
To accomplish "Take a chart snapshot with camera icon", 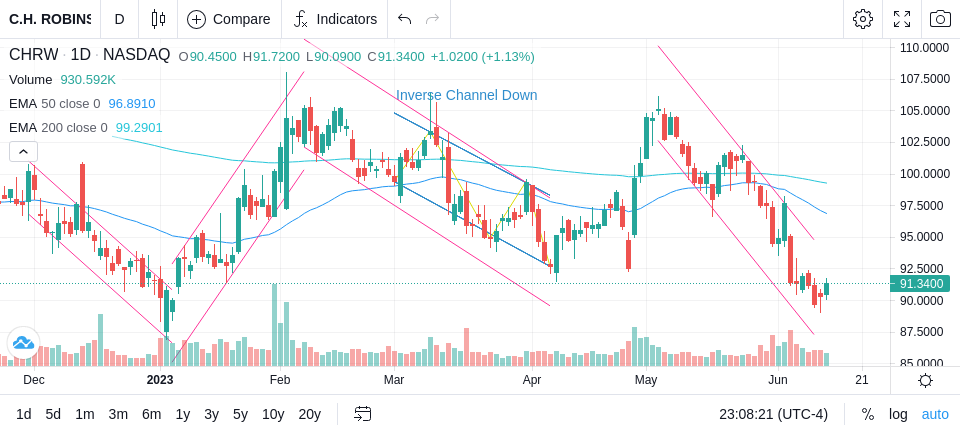I will [x=940, y=19].
